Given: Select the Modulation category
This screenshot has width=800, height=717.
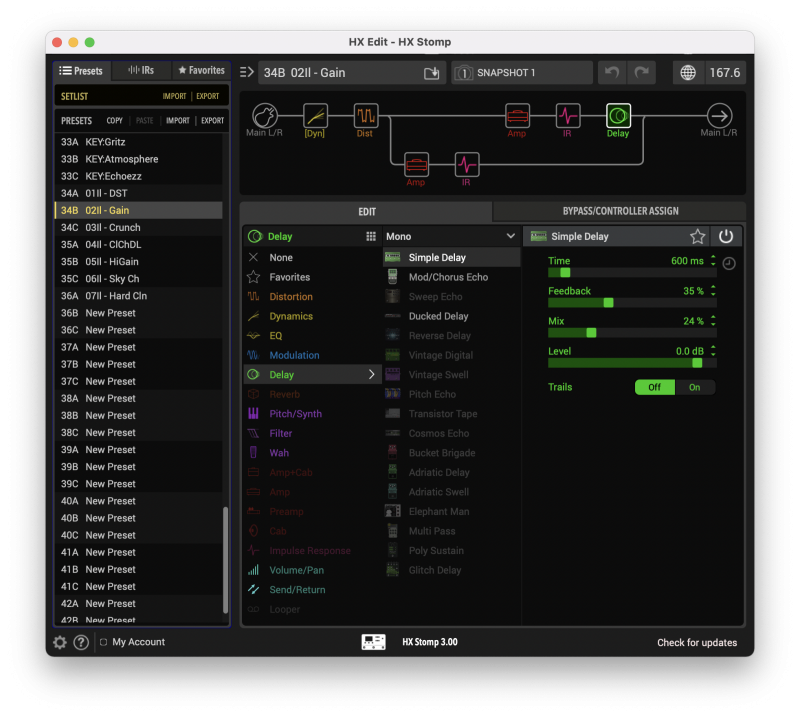Looking at the screenshot, I should point(312,355).
